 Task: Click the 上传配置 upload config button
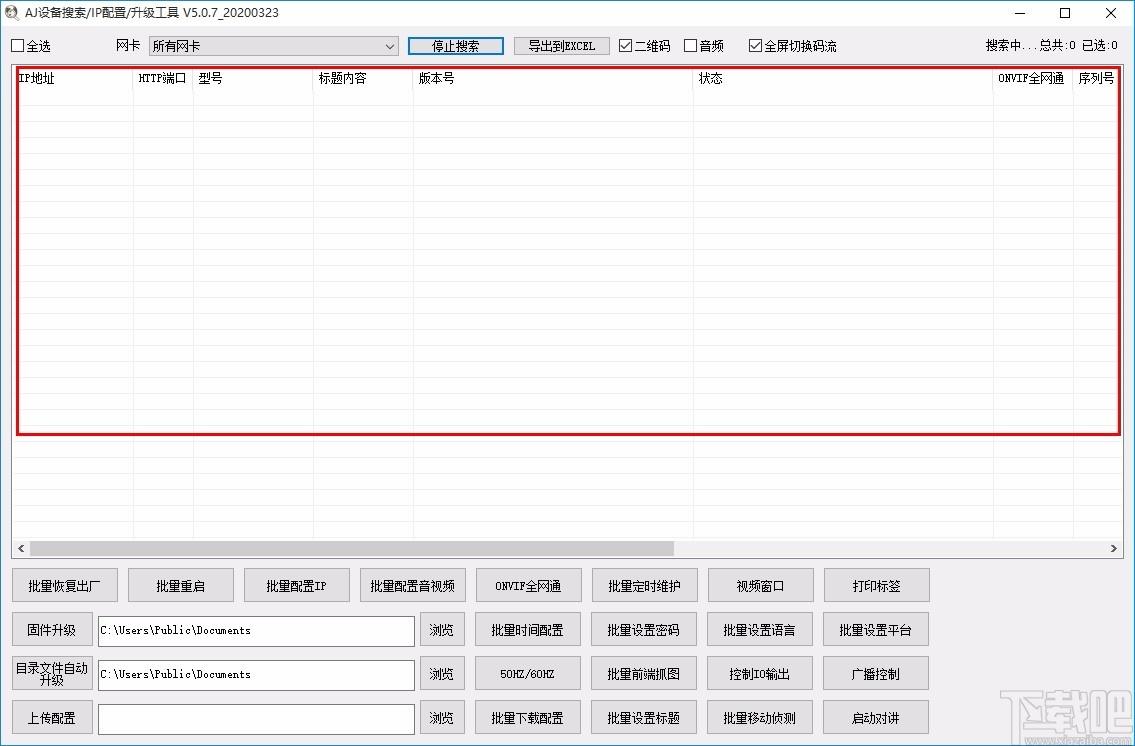coord(52,718)
